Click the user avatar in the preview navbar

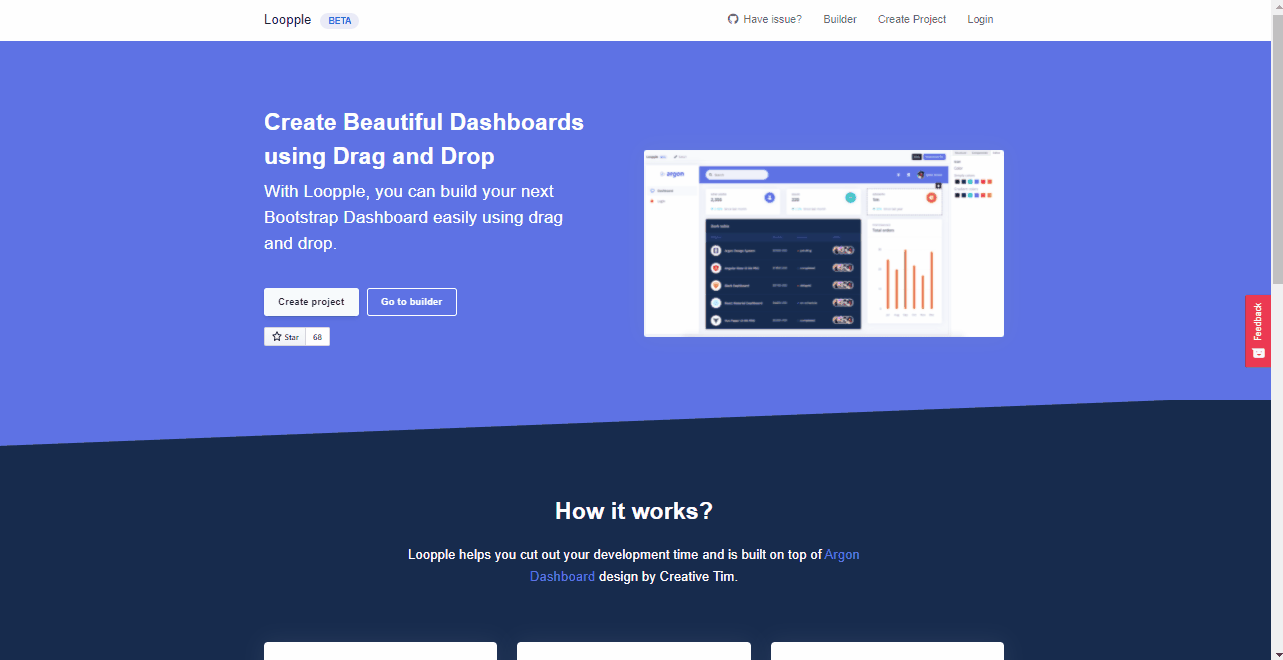[x=920, y=174]
